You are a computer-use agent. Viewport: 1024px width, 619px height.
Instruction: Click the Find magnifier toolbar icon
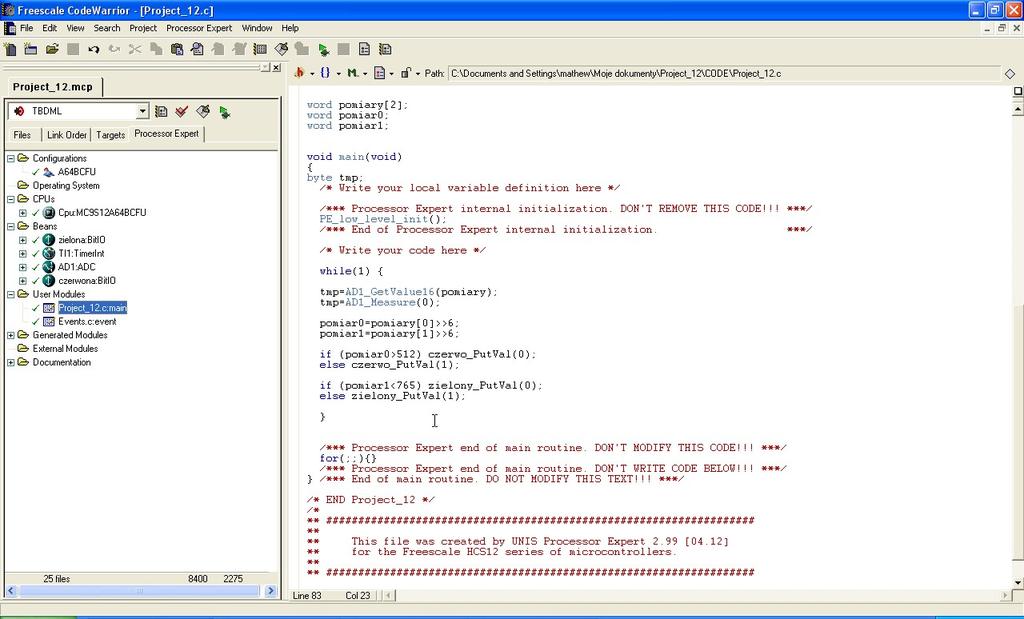[x=197, y=49]
